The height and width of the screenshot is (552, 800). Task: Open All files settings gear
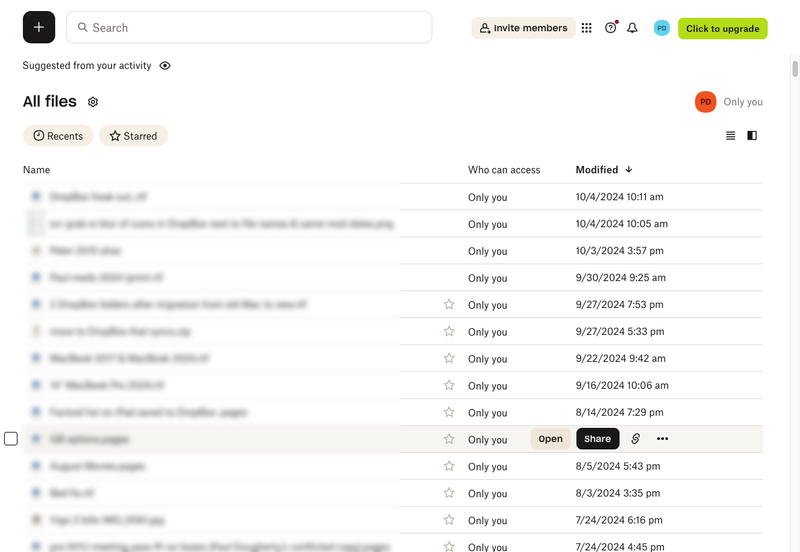pyautogui.click(x=93, y=102)
